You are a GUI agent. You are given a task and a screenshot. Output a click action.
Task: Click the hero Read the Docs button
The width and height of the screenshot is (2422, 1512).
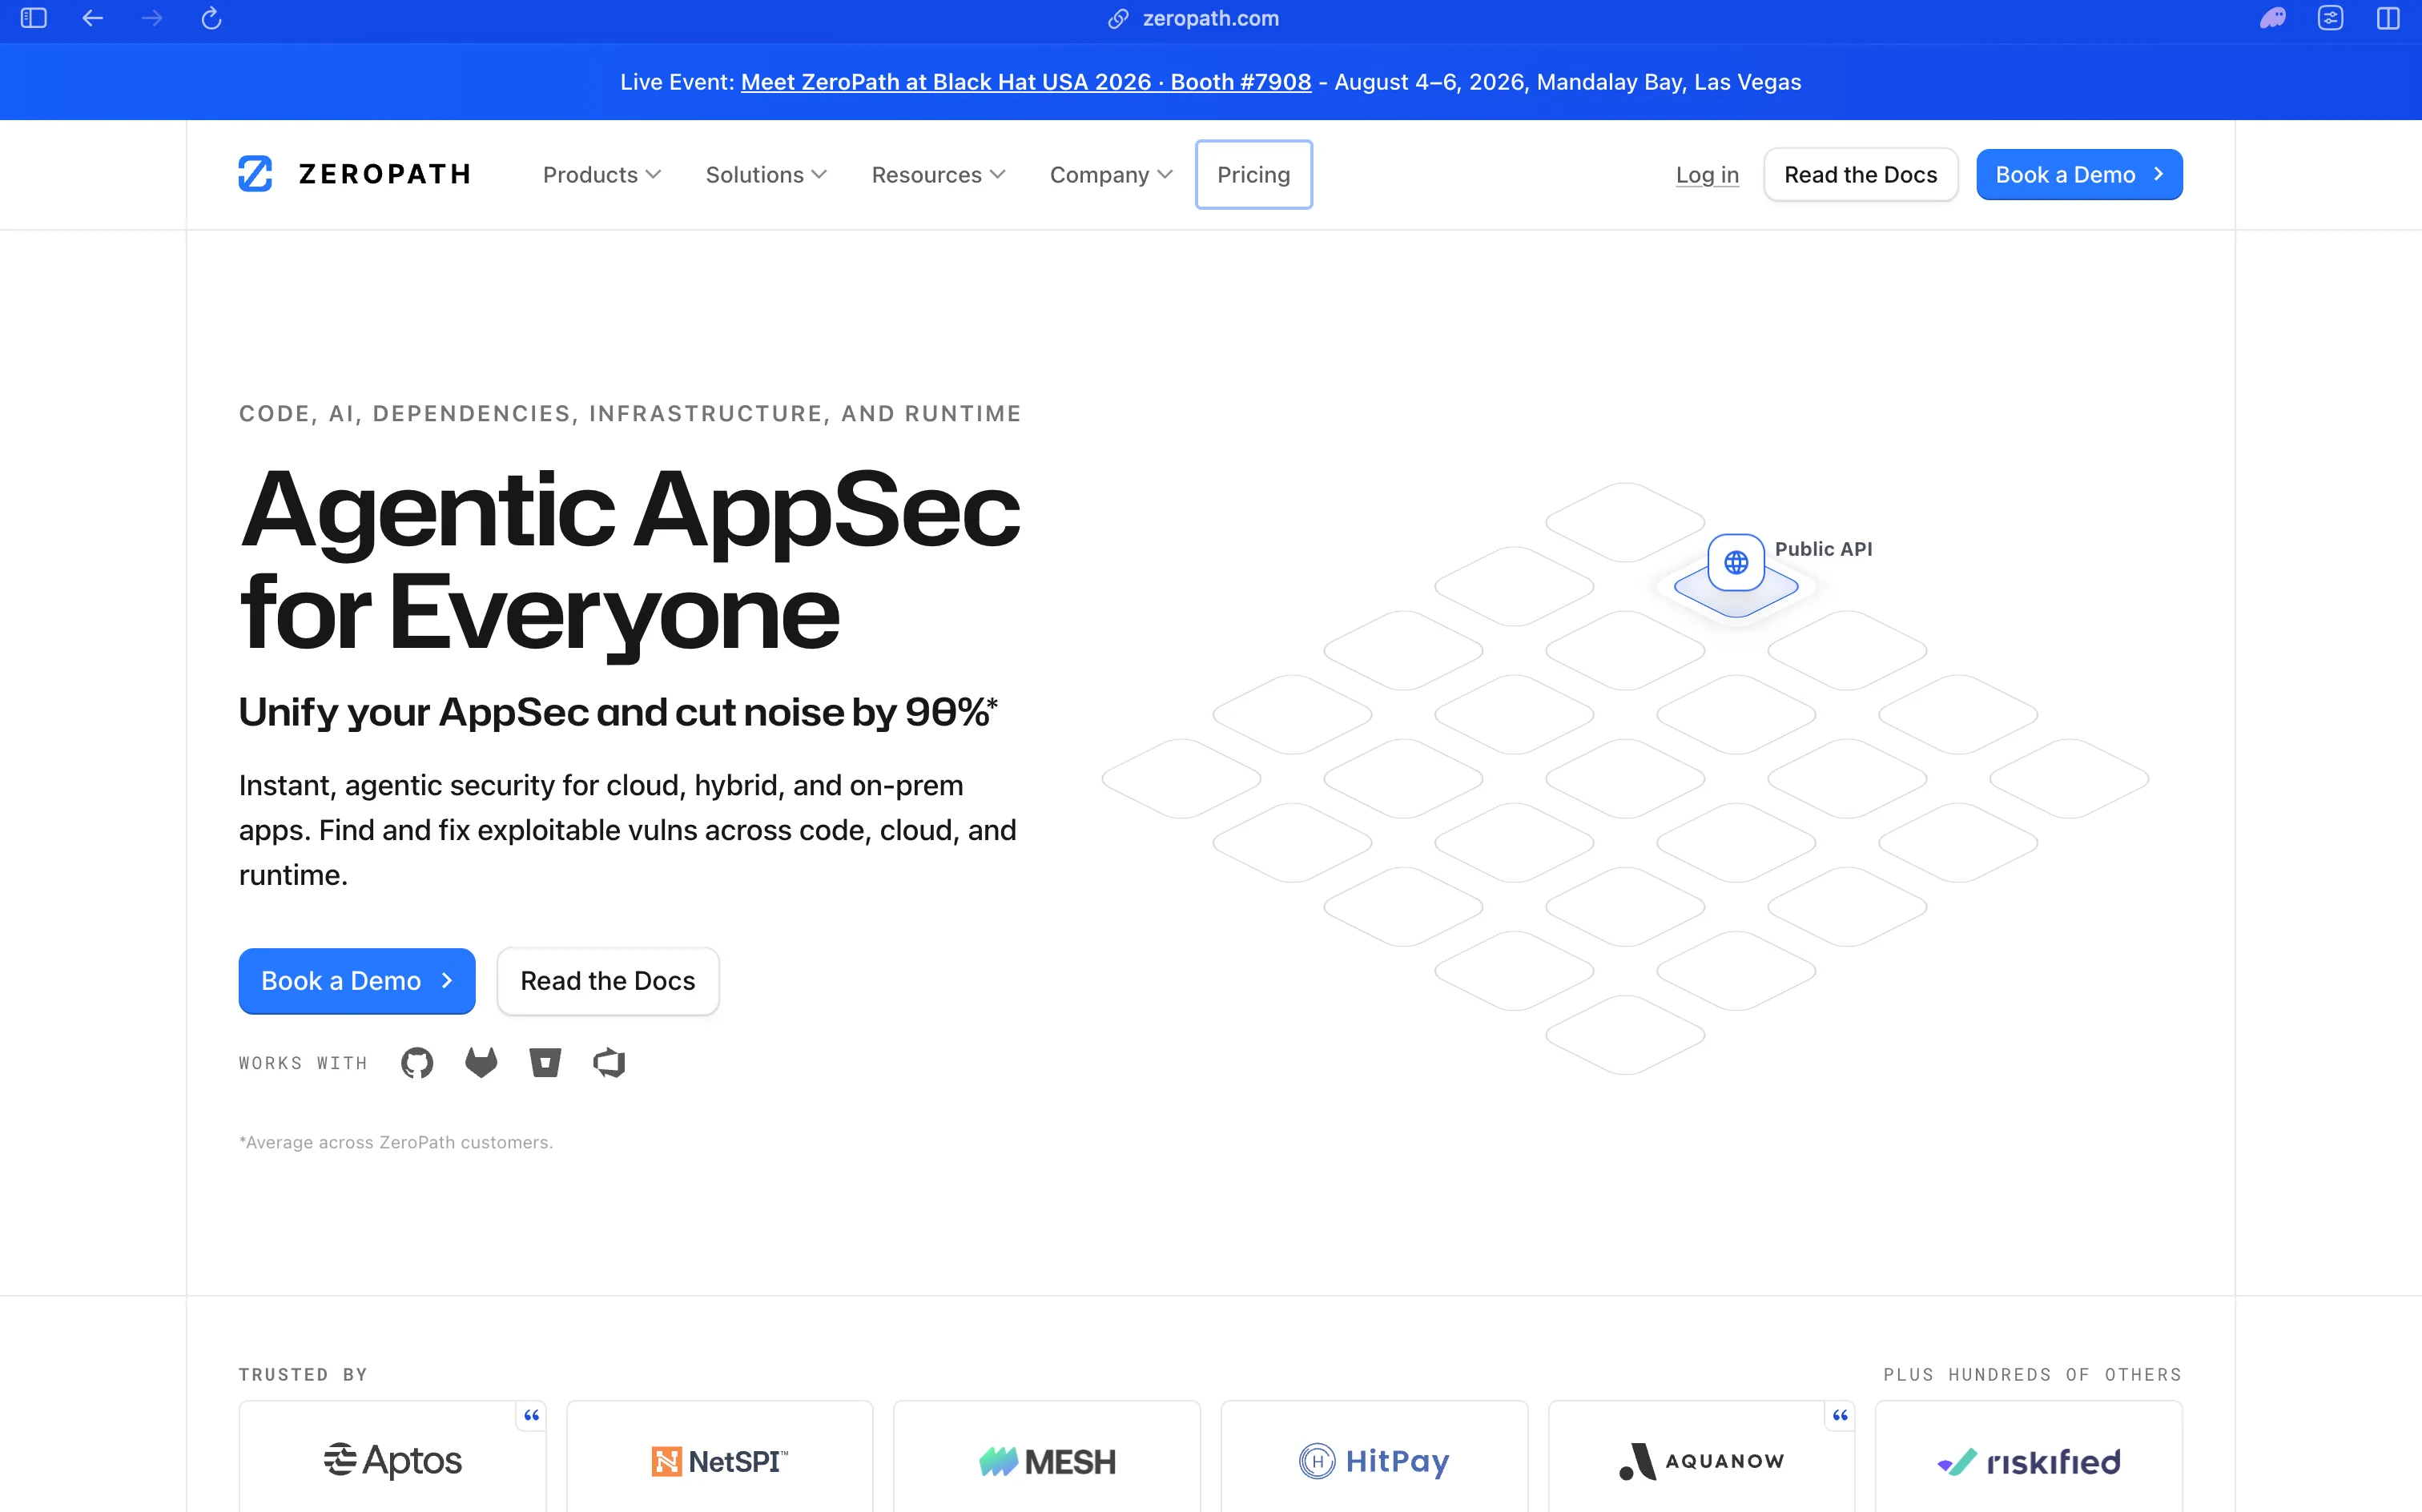click(608, 981)
